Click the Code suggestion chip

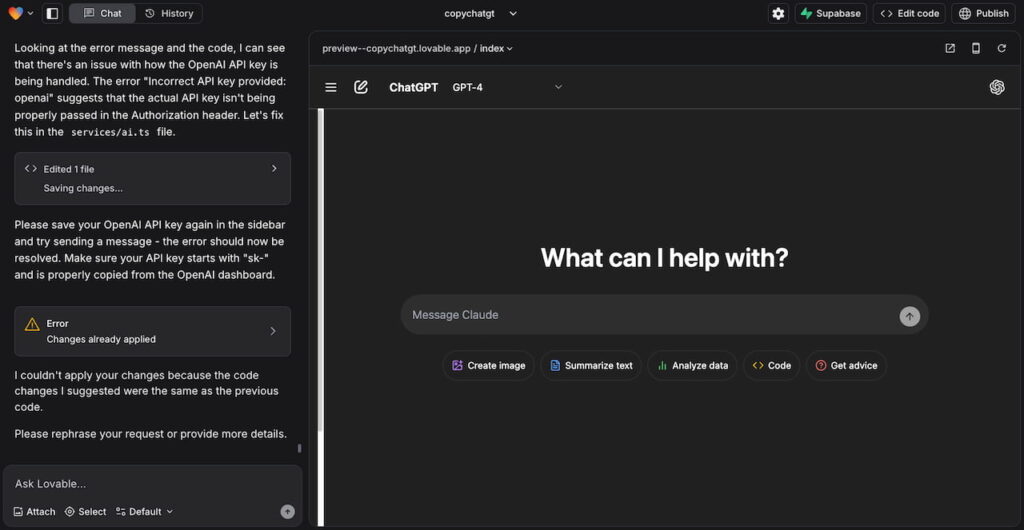coord(771,366)
